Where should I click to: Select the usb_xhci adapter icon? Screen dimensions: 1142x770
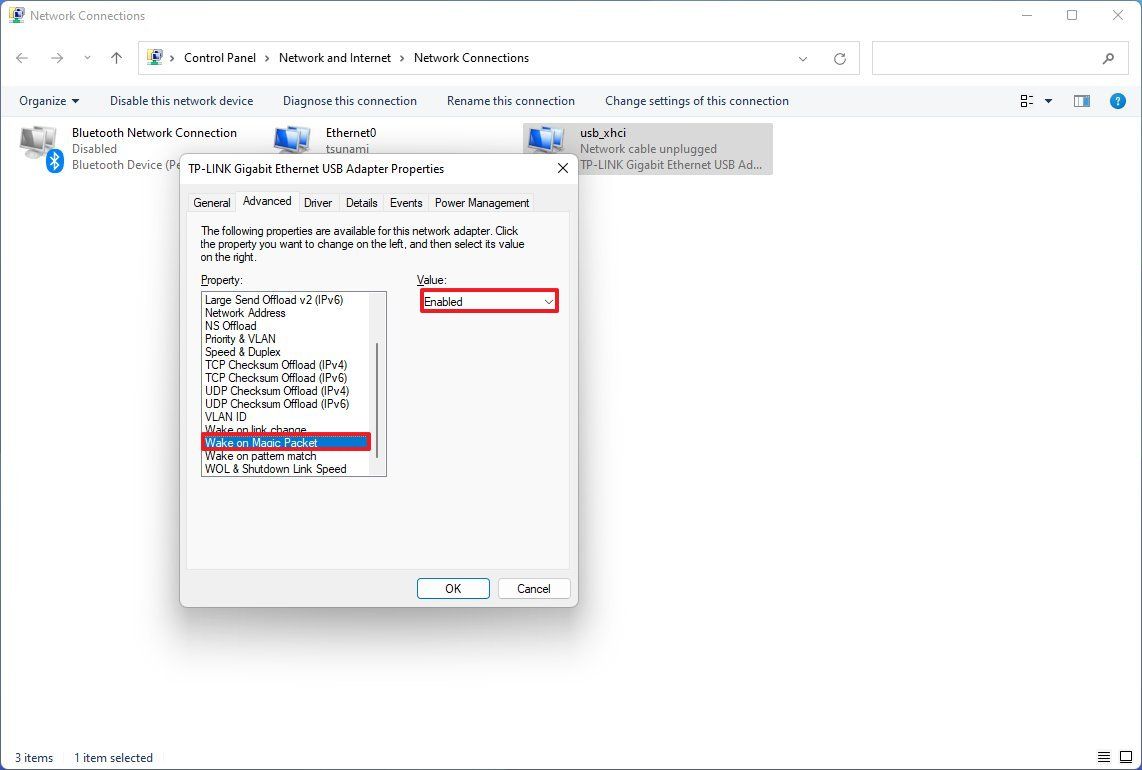[545, 140]
